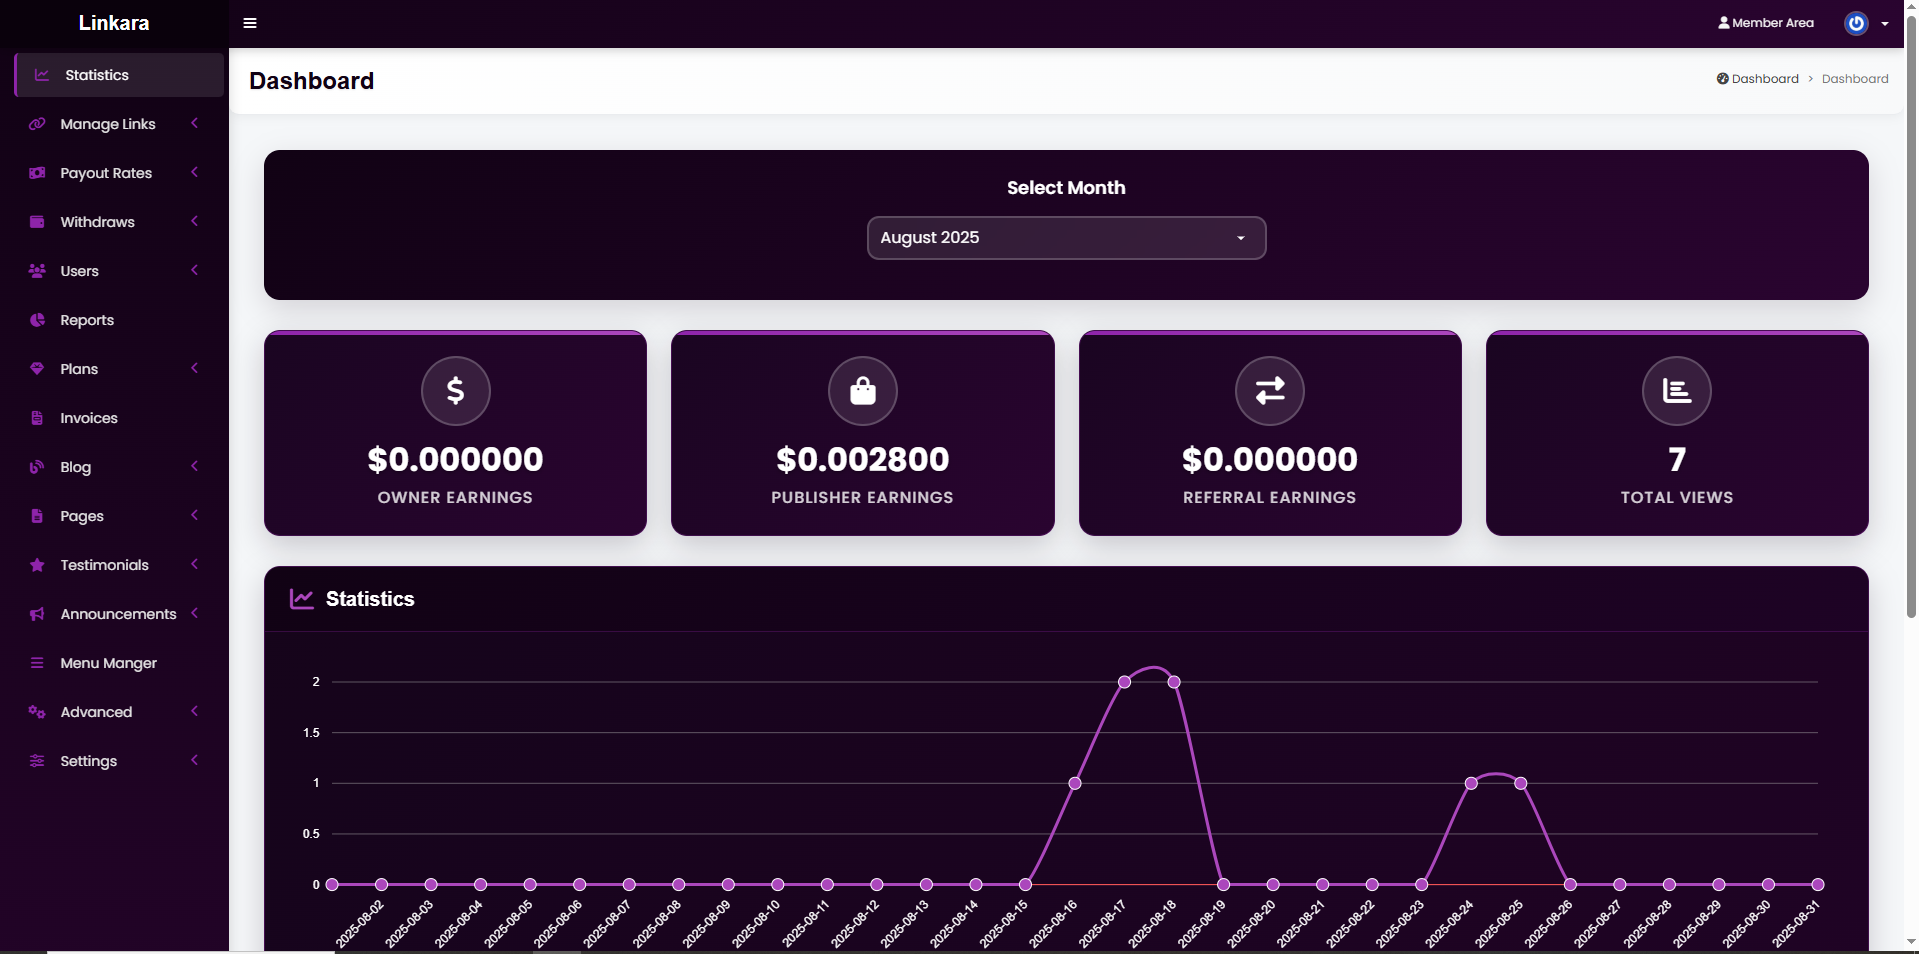The width and height of the screenshot is (1919, 954).
Task: Expand the Blog submenu chevron
Action: coord(195,466)
